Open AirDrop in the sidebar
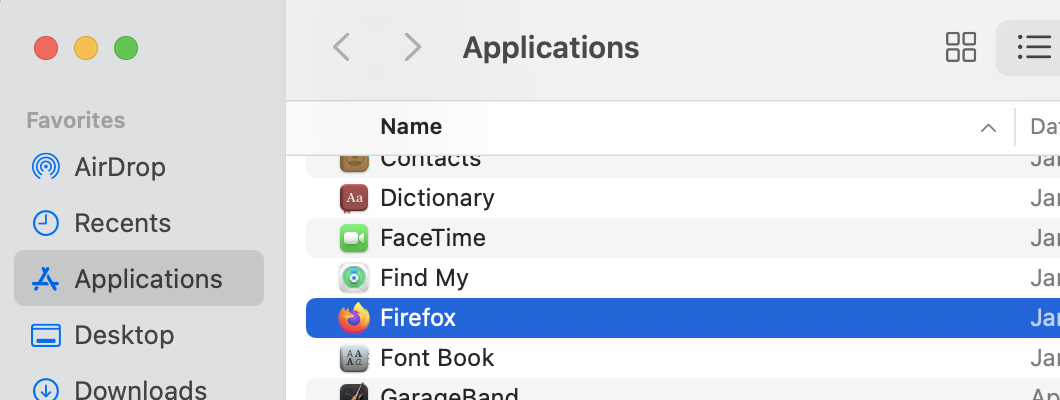This screenshot has height=400, width=1060. [x=139, y=167]
